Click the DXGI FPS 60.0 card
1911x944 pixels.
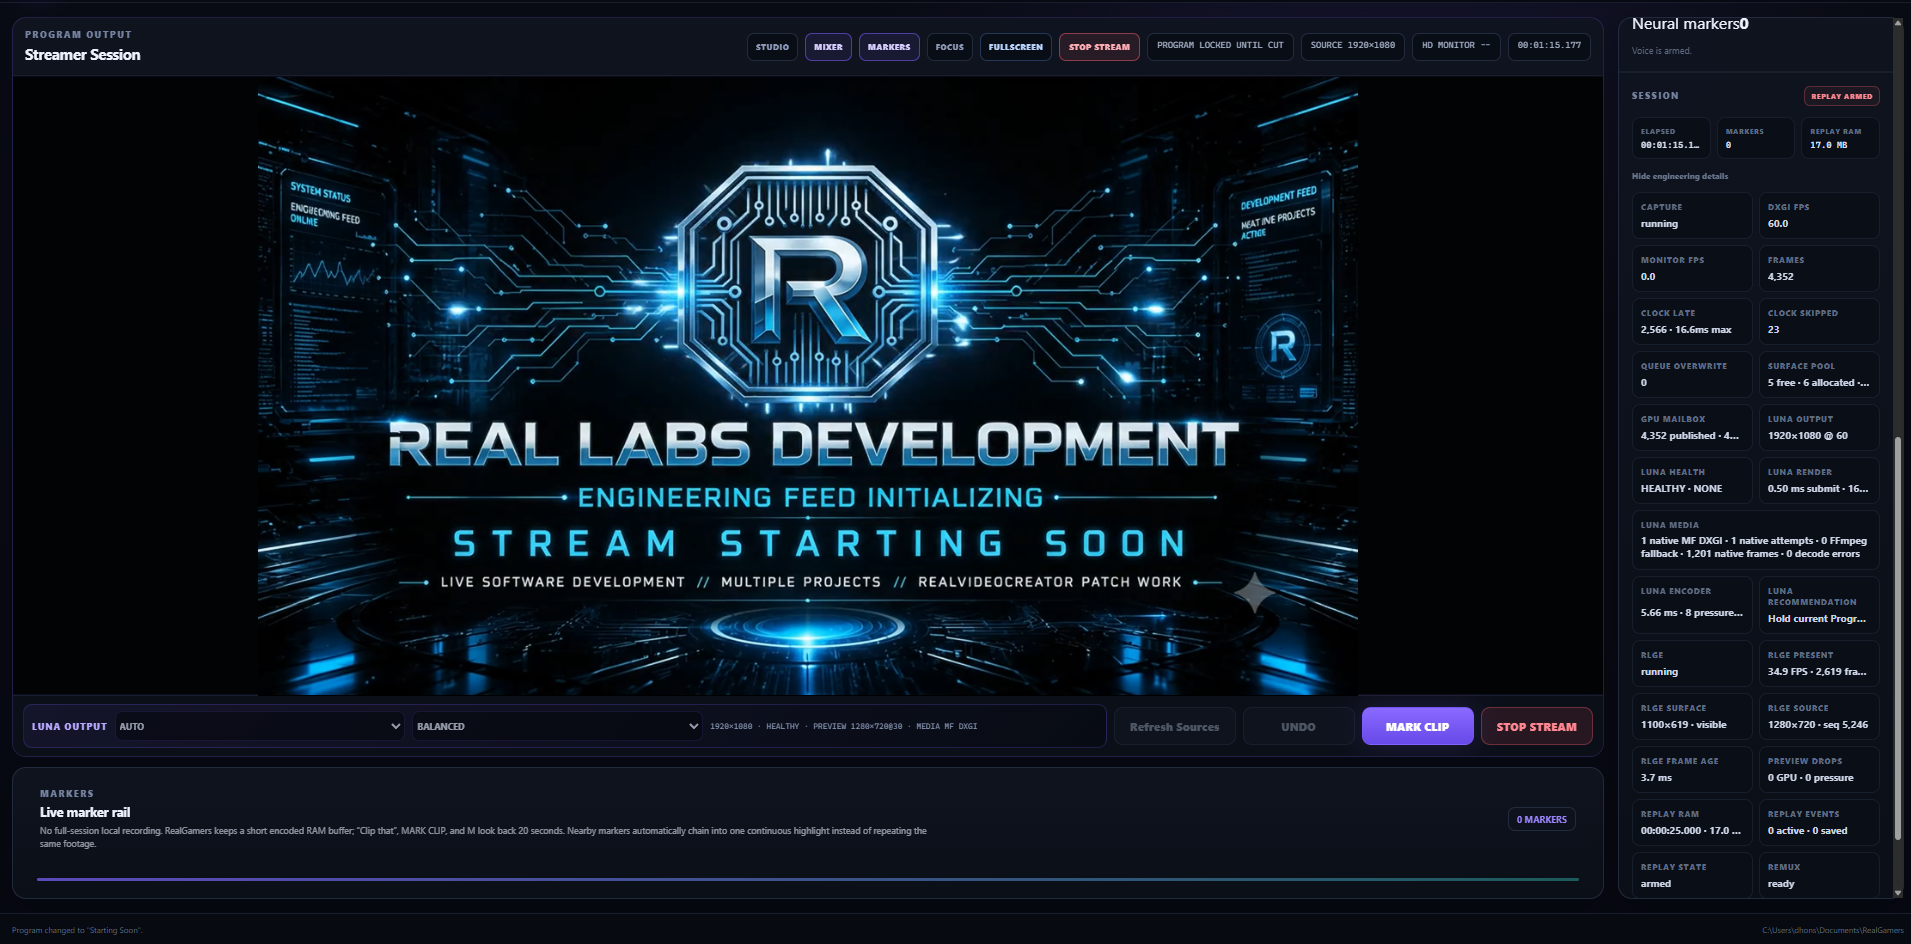click(1819, 216)
